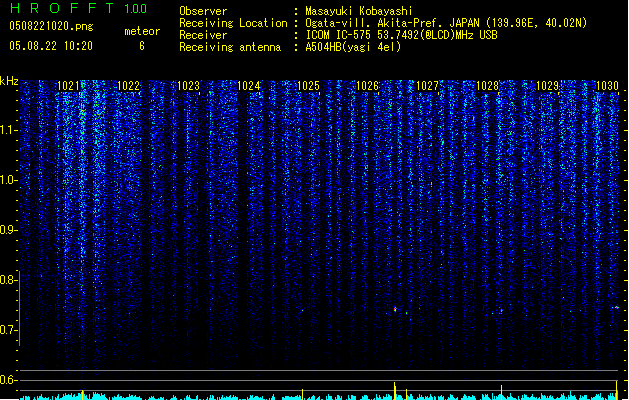
Task: Click the 1026 time marker
Action: (x=368, y=86)
